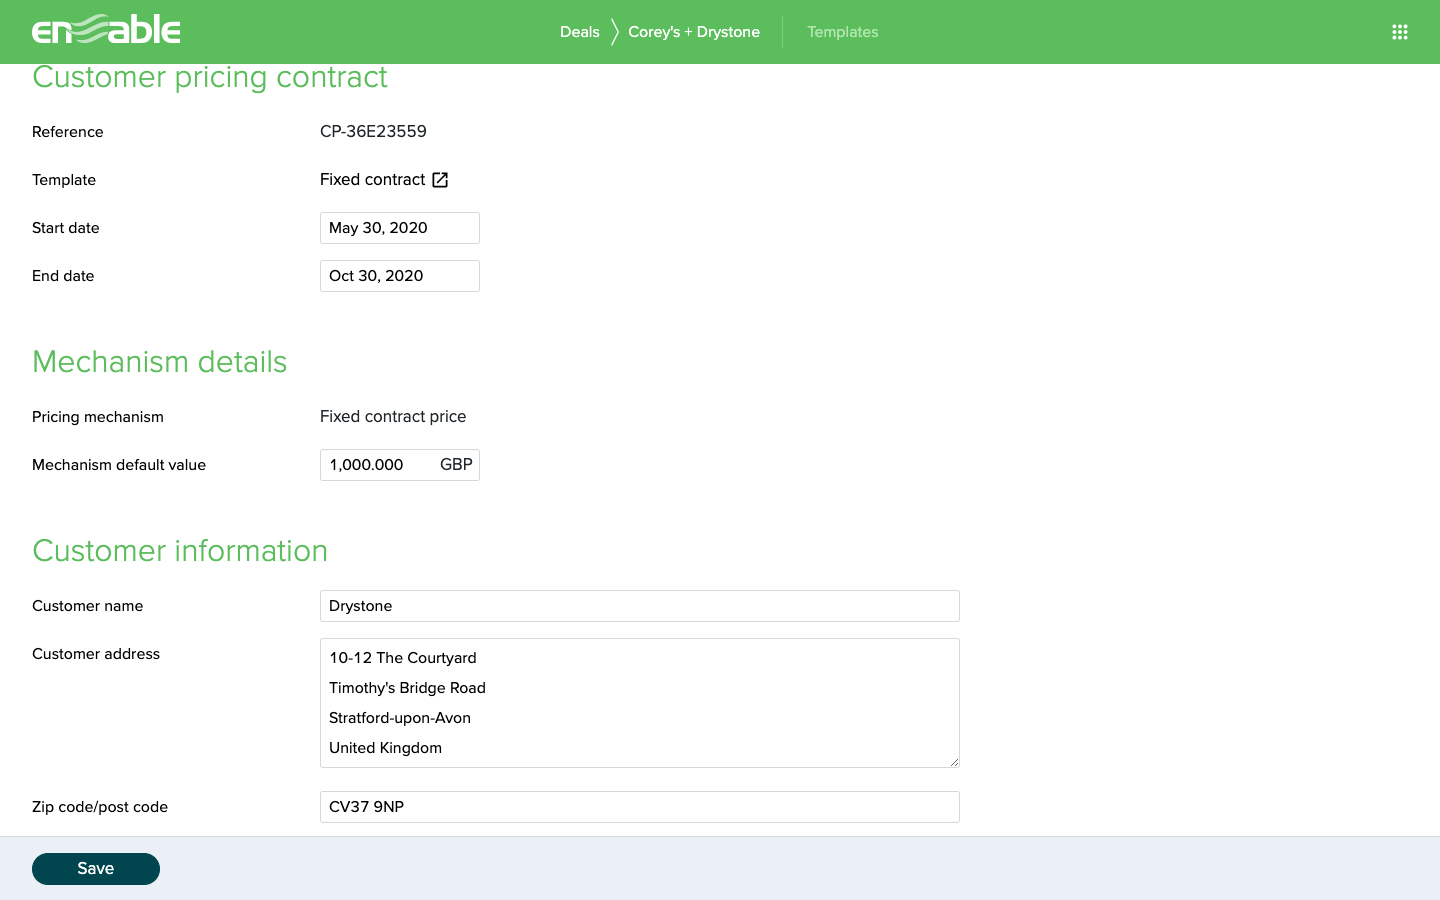Click the Mechanism details heading

[x=160, y=362]
